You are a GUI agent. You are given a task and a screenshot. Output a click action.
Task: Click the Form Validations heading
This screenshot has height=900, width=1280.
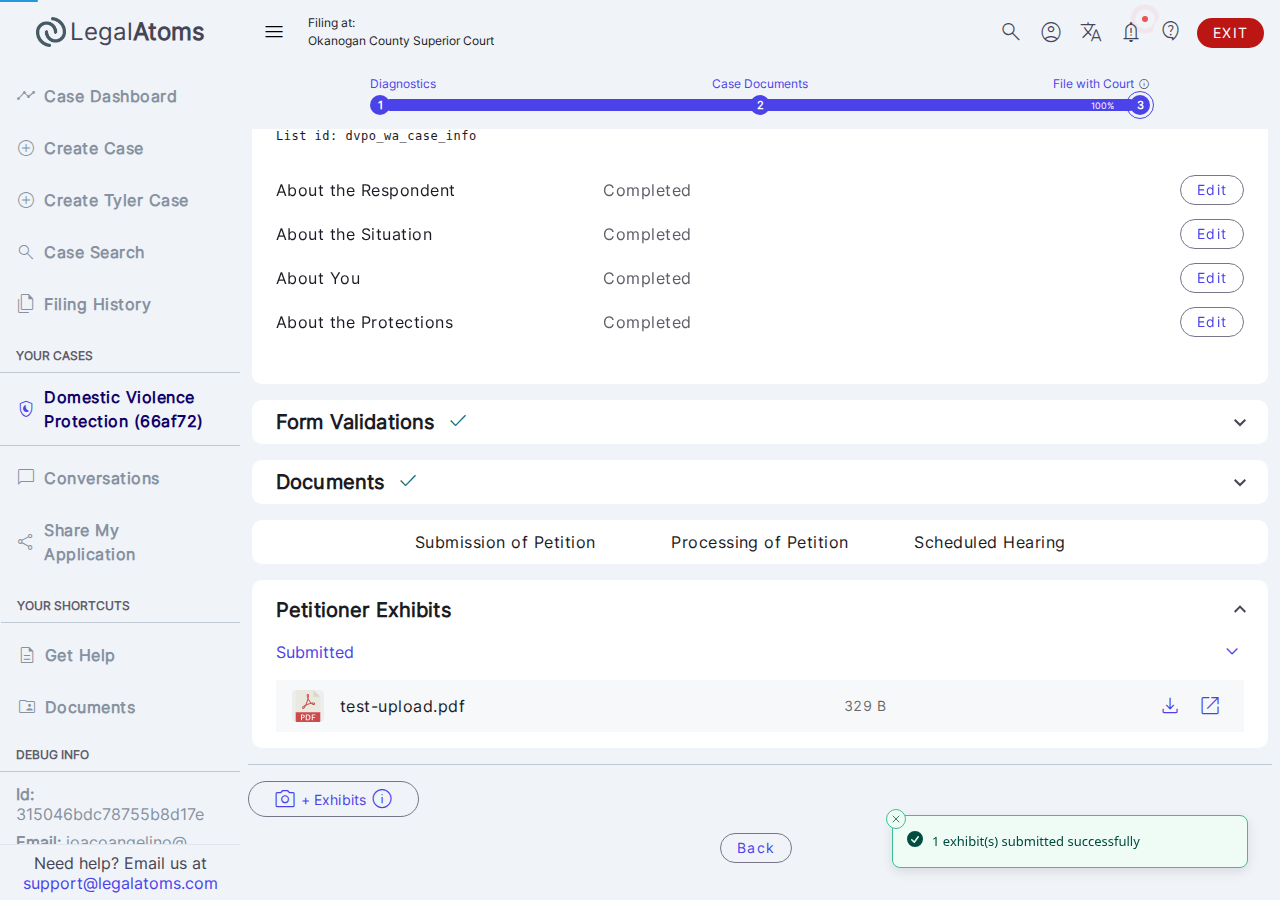click(355, 422)
